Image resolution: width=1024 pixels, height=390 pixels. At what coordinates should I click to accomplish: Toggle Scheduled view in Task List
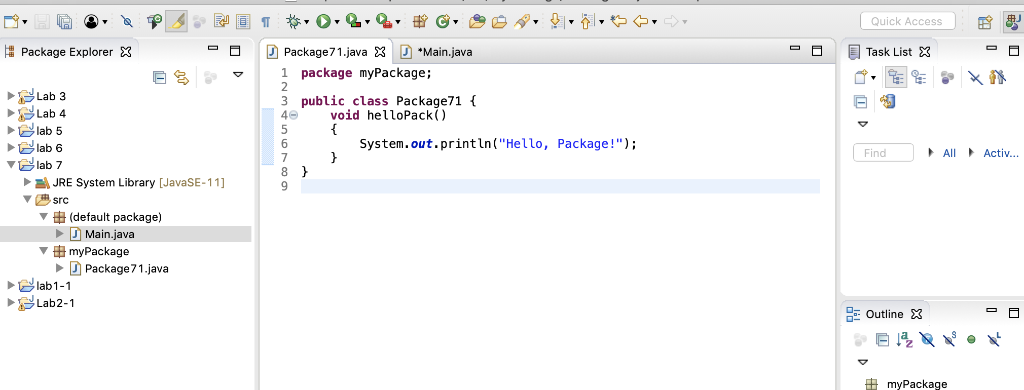click(x=919, y=78)
